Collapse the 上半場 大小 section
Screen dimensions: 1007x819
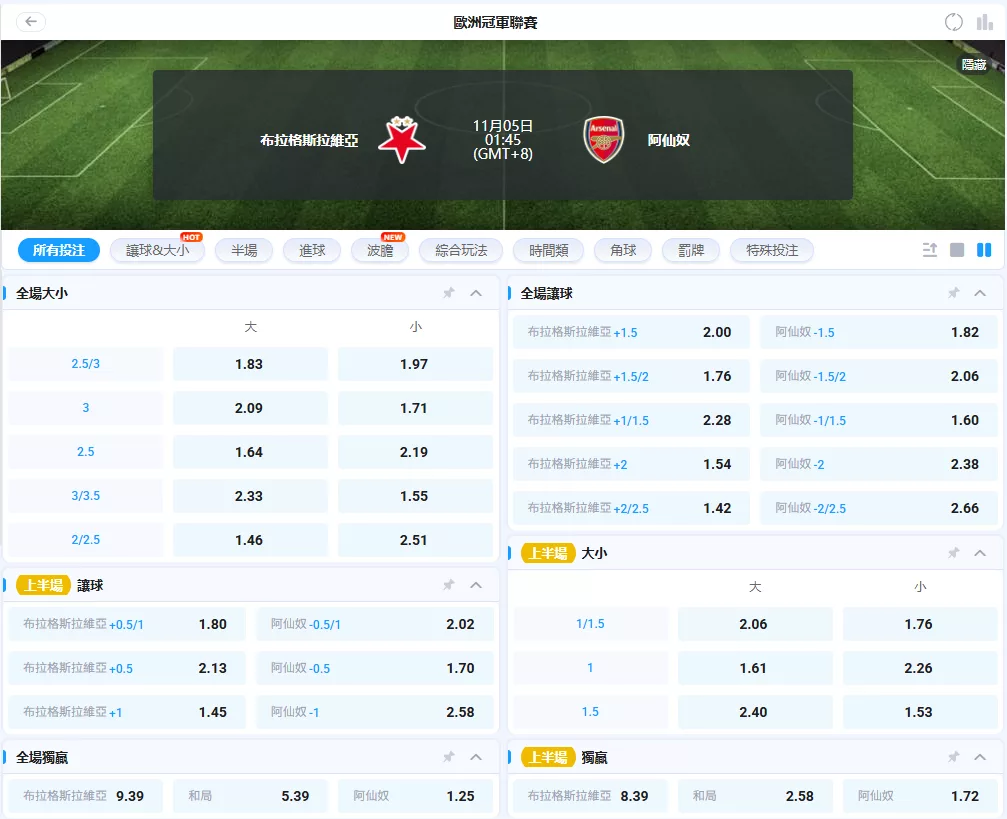click(x=980, y=553)
